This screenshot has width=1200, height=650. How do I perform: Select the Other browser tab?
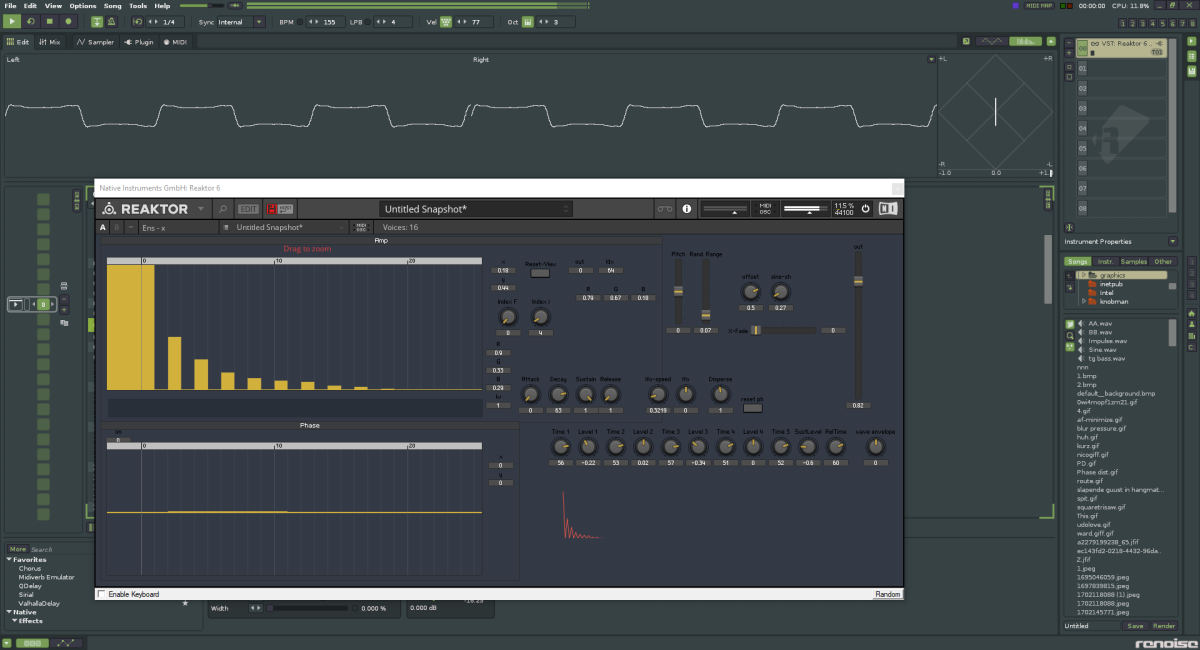point(1163,261)
